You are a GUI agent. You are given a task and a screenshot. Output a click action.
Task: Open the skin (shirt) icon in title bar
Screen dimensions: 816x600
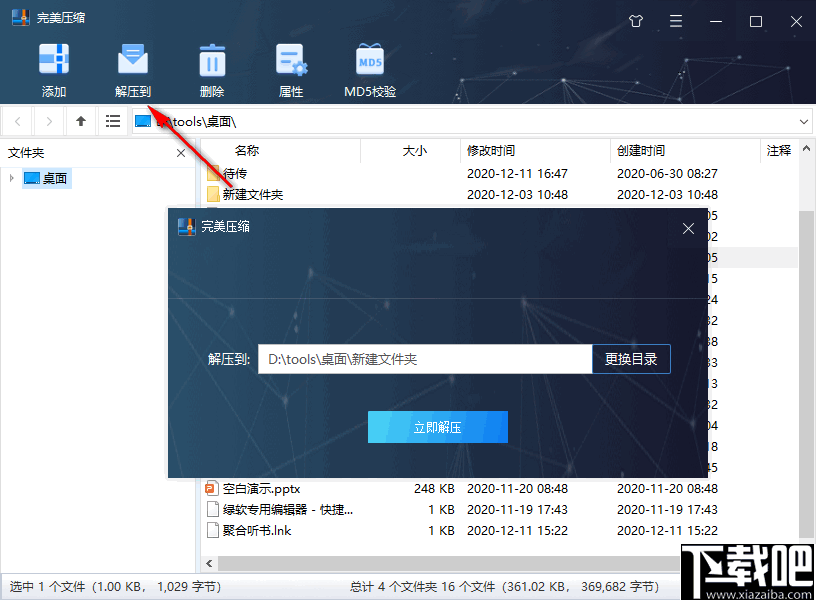[x=636, y=21]
